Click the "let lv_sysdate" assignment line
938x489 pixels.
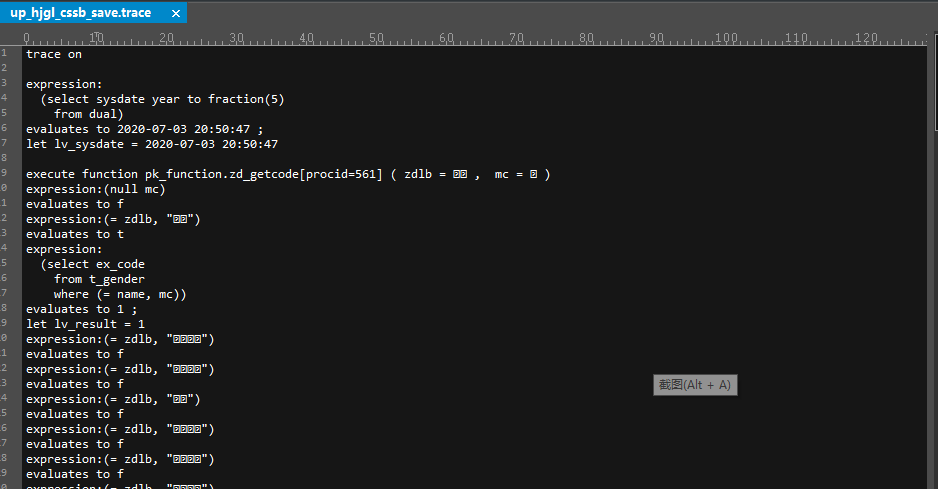(152, 144)
